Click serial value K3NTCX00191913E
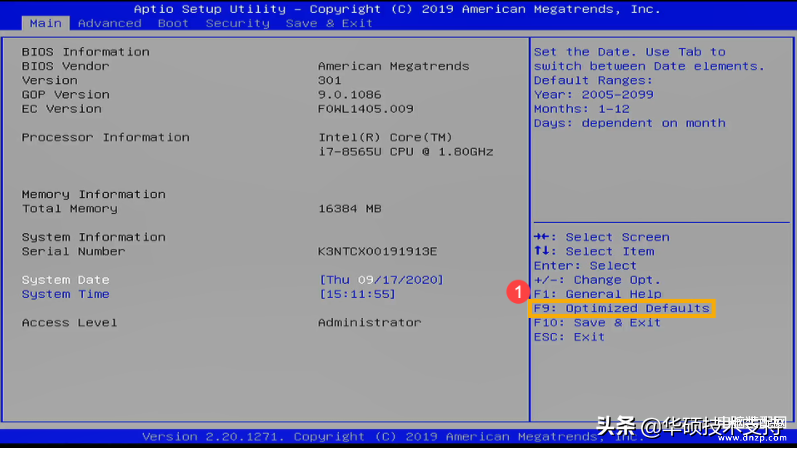The image size is (797, 451). 378,251
